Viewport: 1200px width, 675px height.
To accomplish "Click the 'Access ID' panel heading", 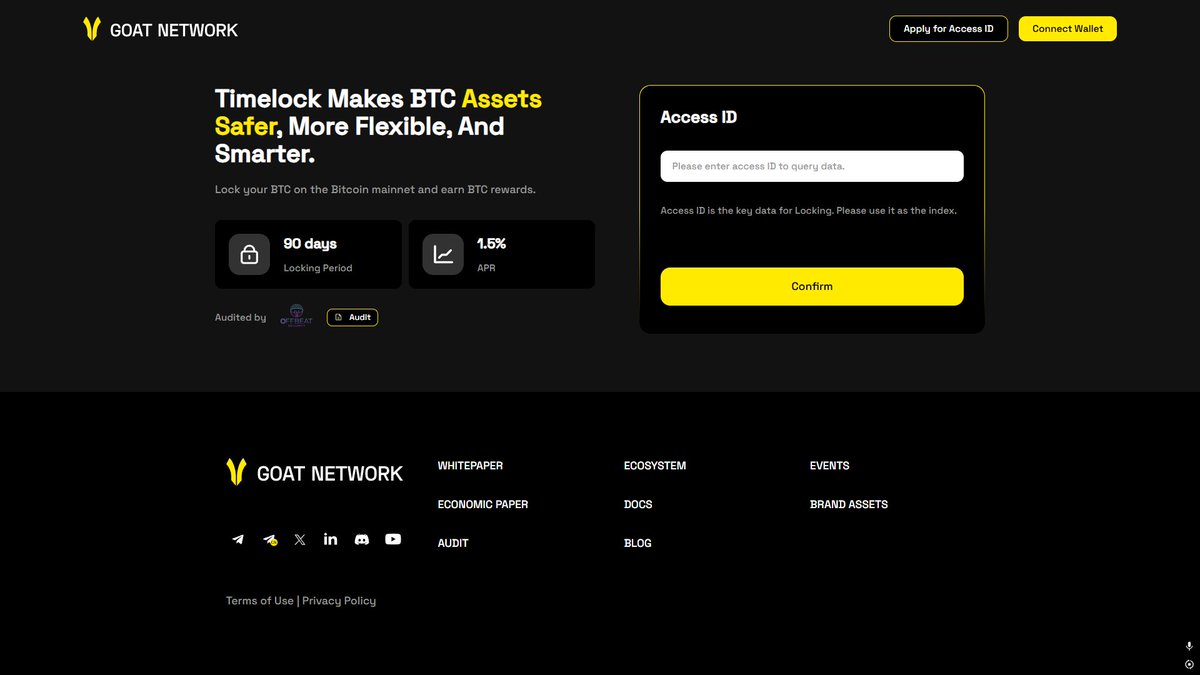I will pyautogui.click(x=699, y=117).
